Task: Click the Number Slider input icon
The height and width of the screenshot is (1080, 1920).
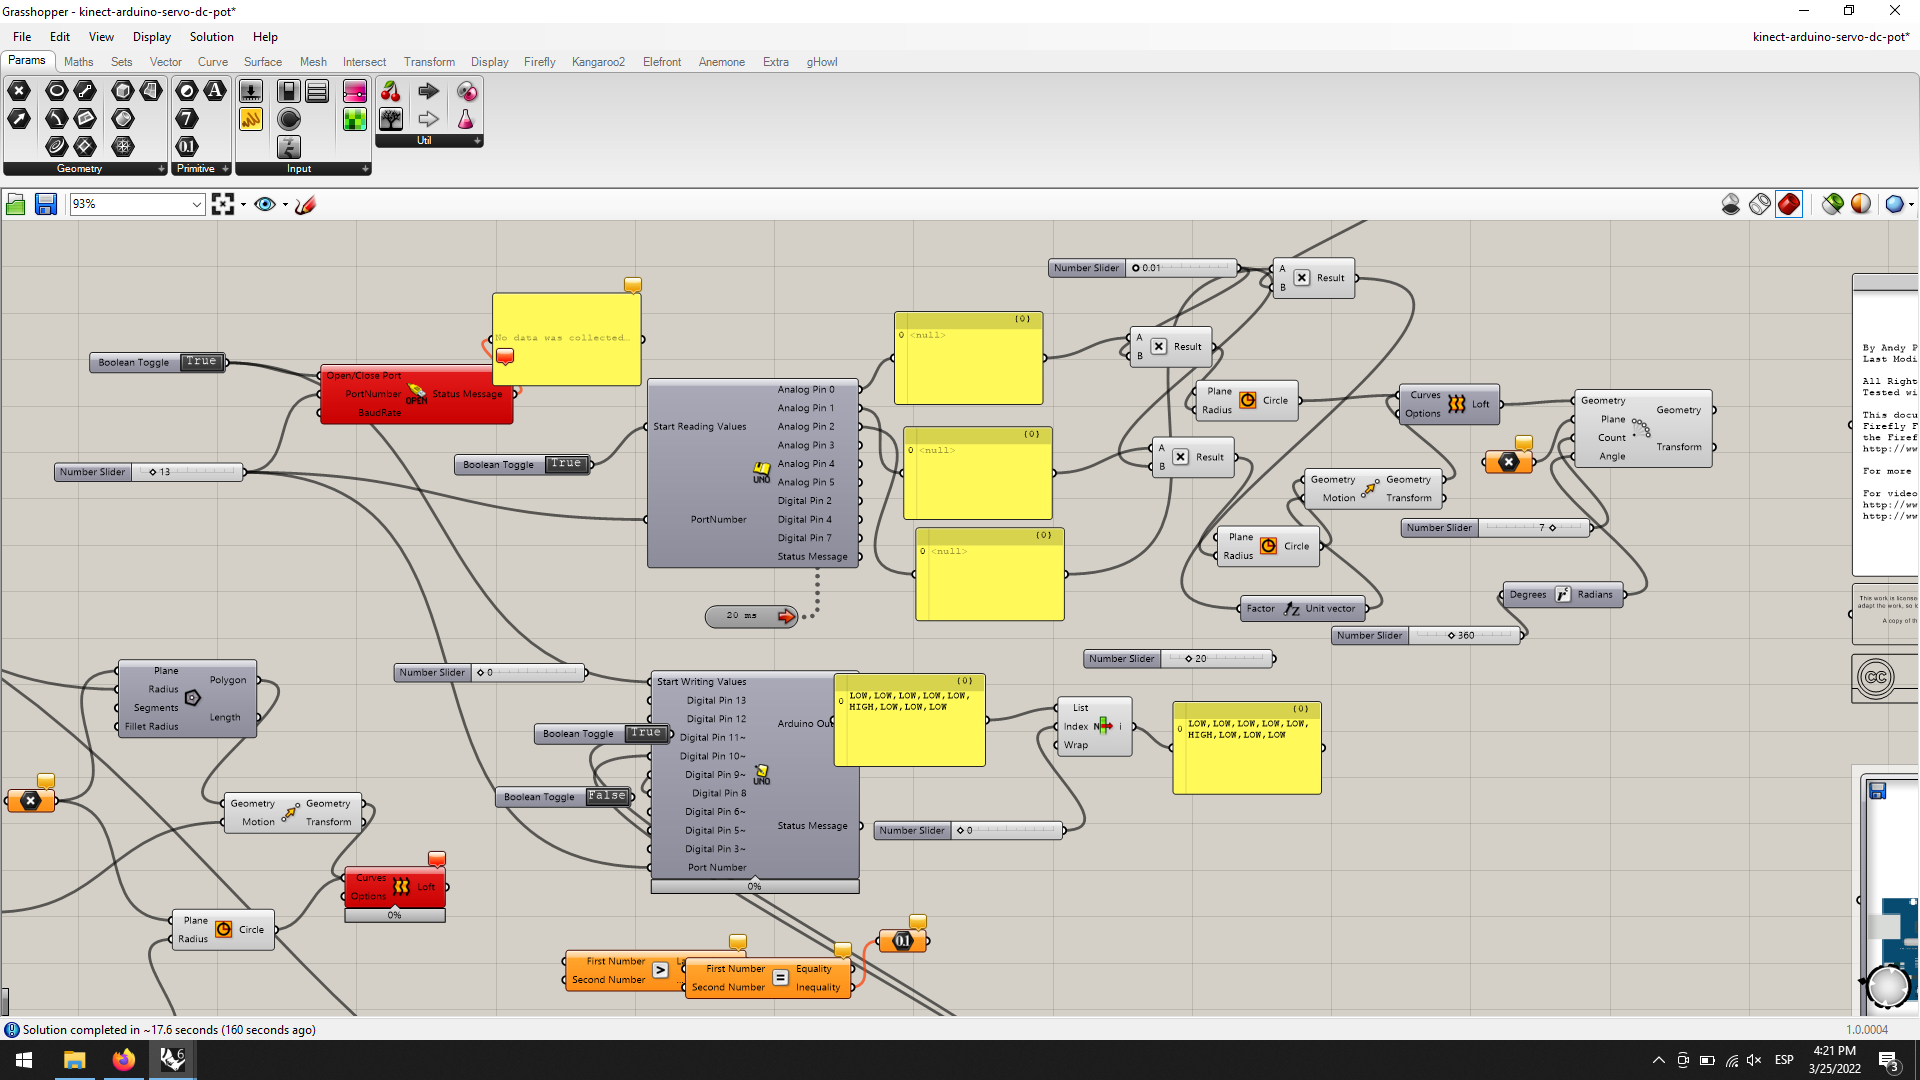Action: 250,92
